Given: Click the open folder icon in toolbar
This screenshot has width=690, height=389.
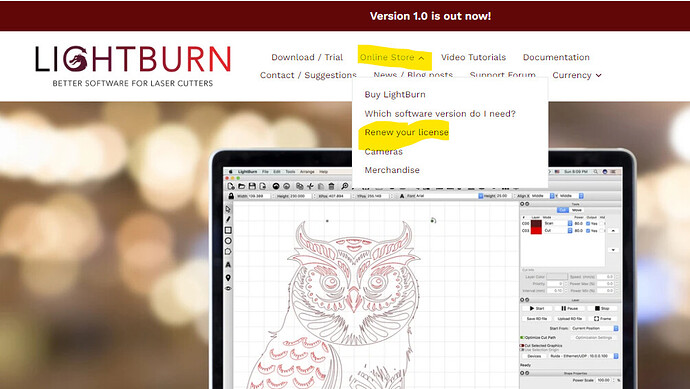Looking at the screenshot, I should point(241,186).
